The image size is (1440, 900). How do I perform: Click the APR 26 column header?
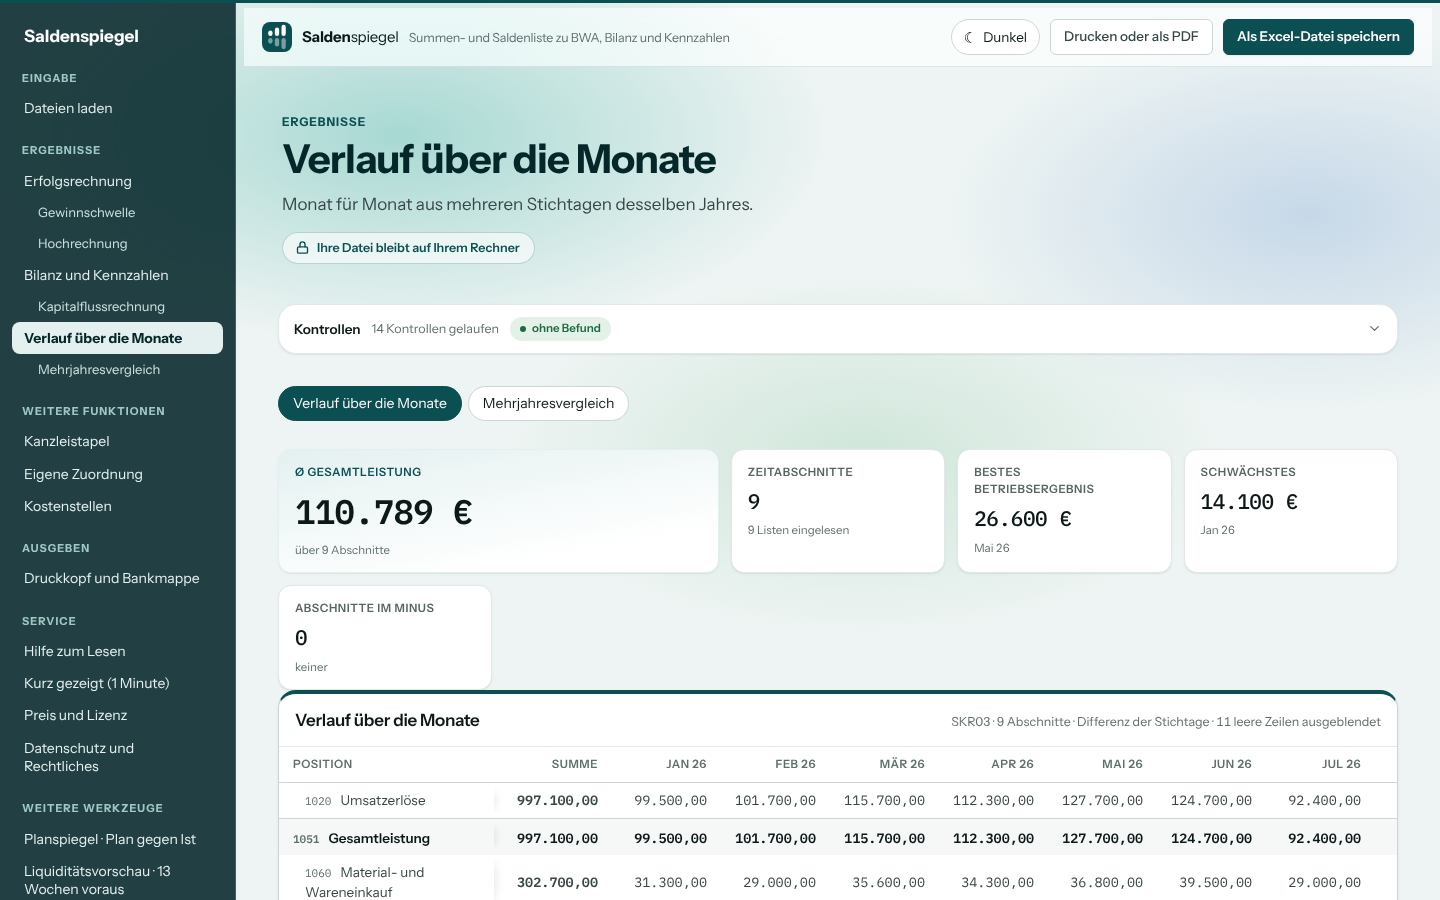pos(1012,764)
